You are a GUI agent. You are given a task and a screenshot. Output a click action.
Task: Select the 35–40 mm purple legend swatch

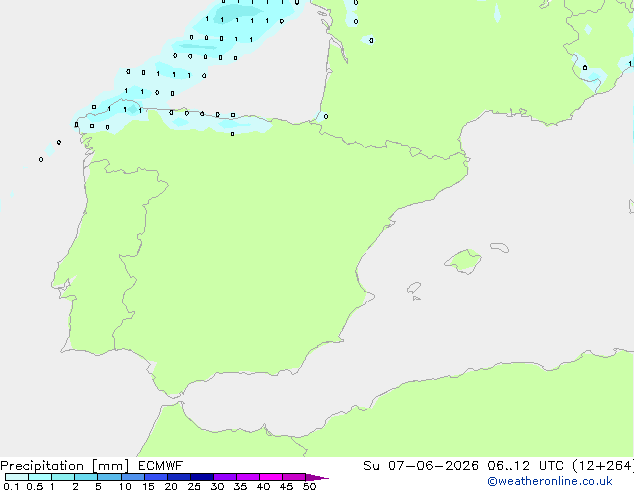point(248,477)
